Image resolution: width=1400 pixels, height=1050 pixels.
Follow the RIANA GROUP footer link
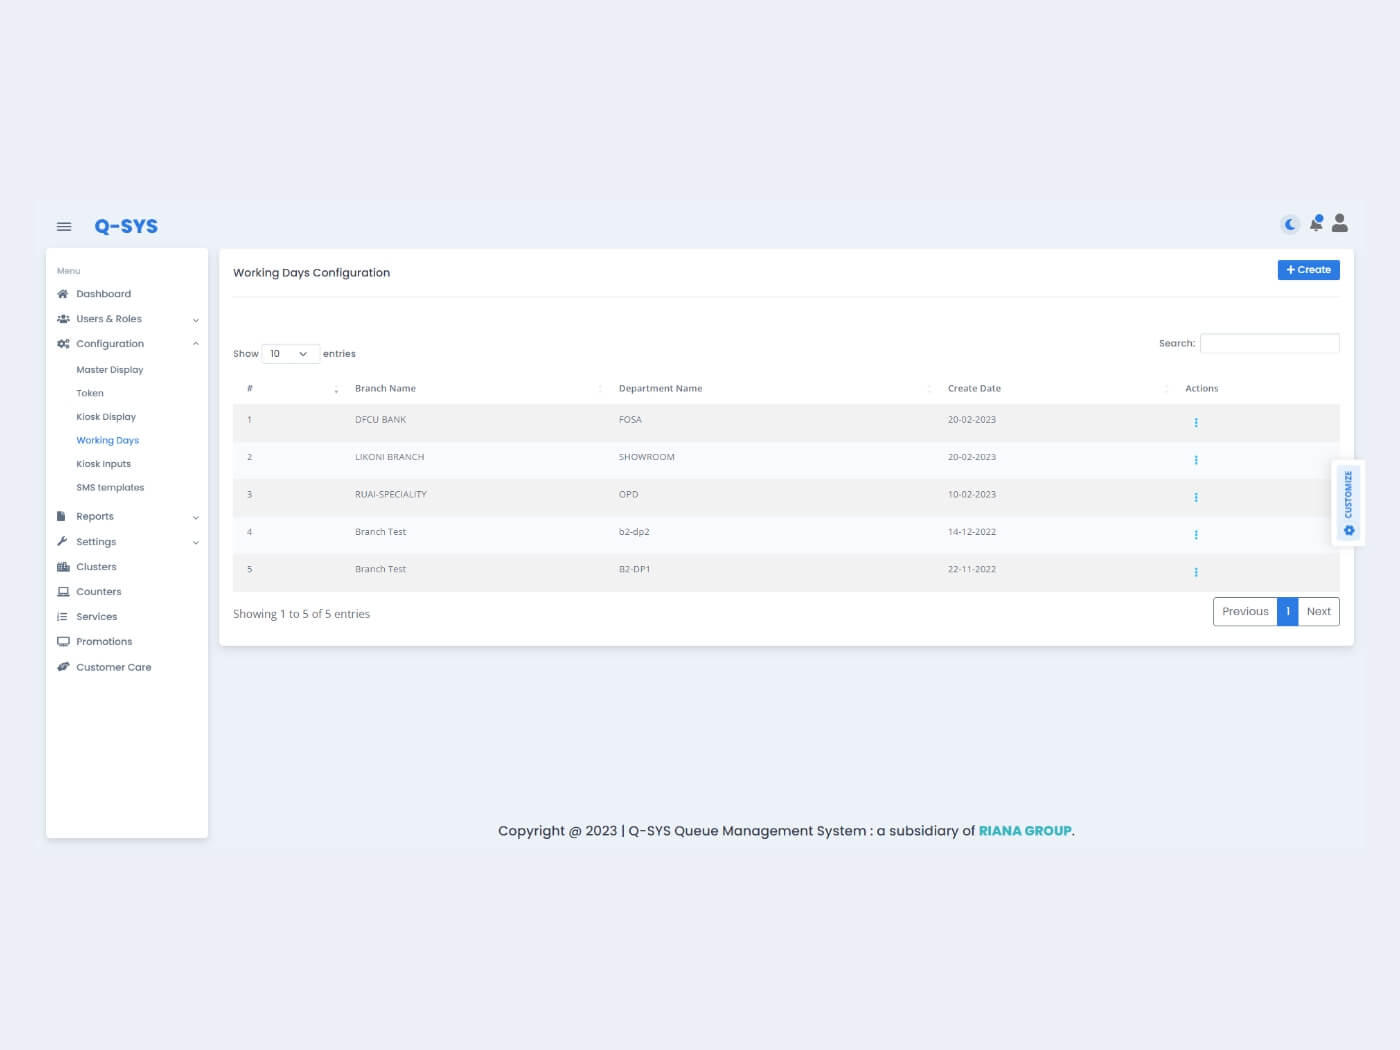pyautogui.click(x=1024, y=831)
